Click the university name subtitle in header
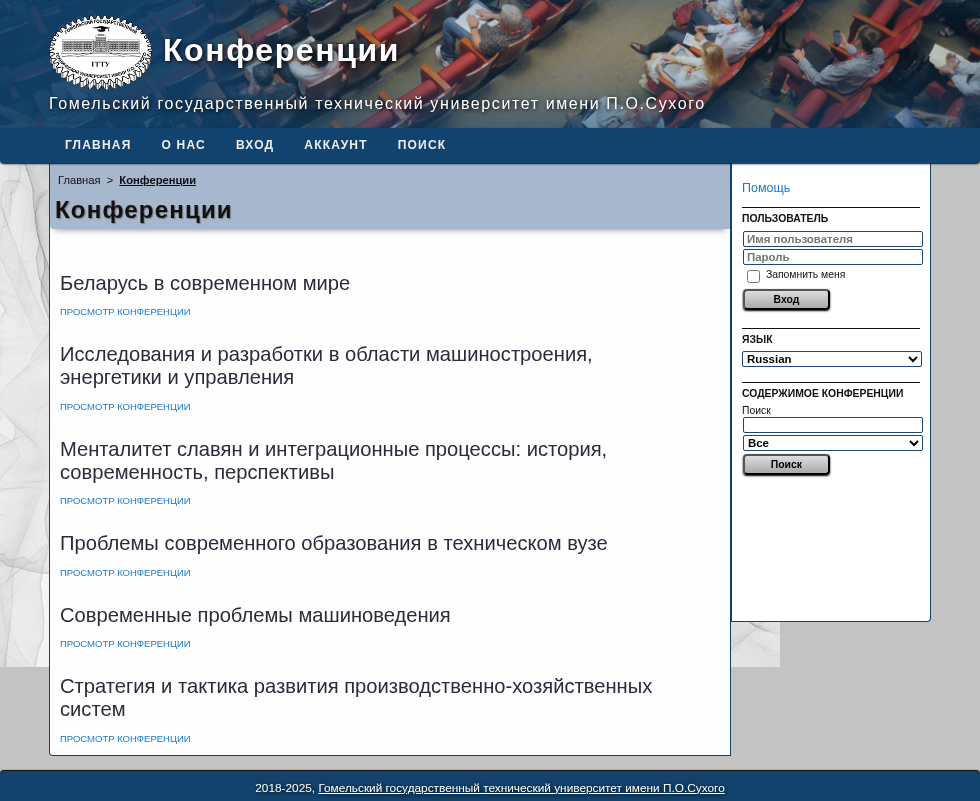980x801 pixels. [x=377, y=104]
